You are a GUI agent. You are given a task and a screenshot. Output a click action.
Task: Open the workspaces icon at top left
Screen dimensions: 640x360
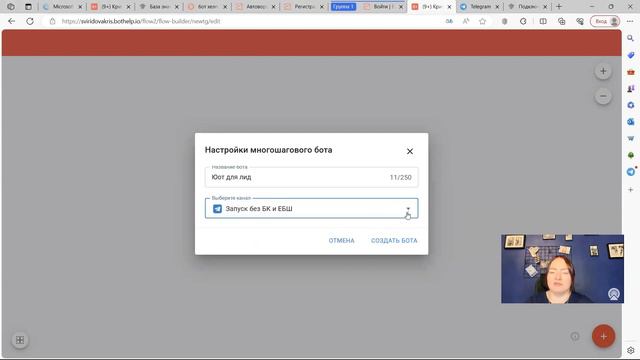pyautogui.click(x=11, y=7)
